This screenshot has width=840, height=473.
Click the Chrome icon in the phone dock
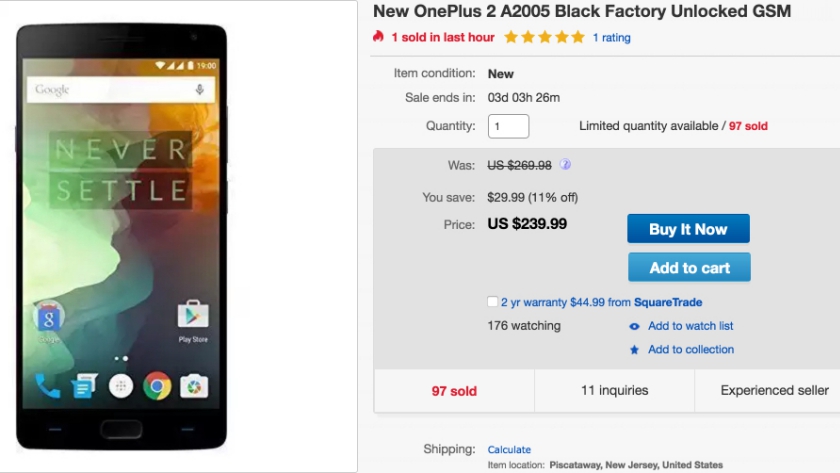click(156, 385)
